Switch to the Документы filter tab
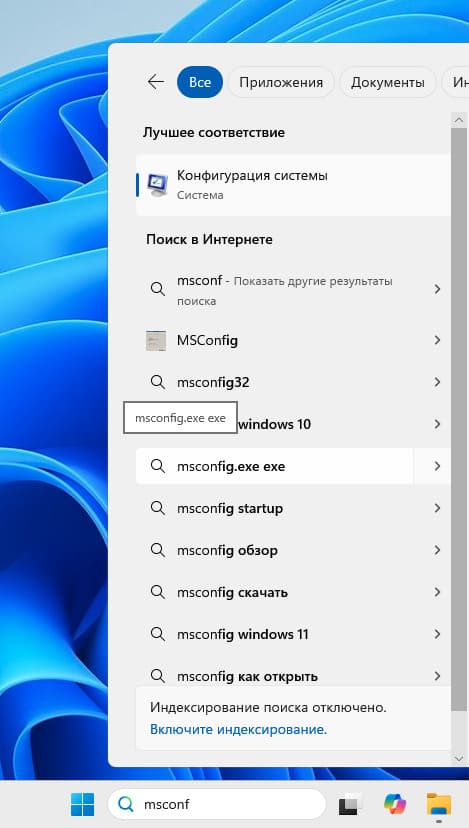The width and height of the screenshot is (469, 828). click(388, 82)
